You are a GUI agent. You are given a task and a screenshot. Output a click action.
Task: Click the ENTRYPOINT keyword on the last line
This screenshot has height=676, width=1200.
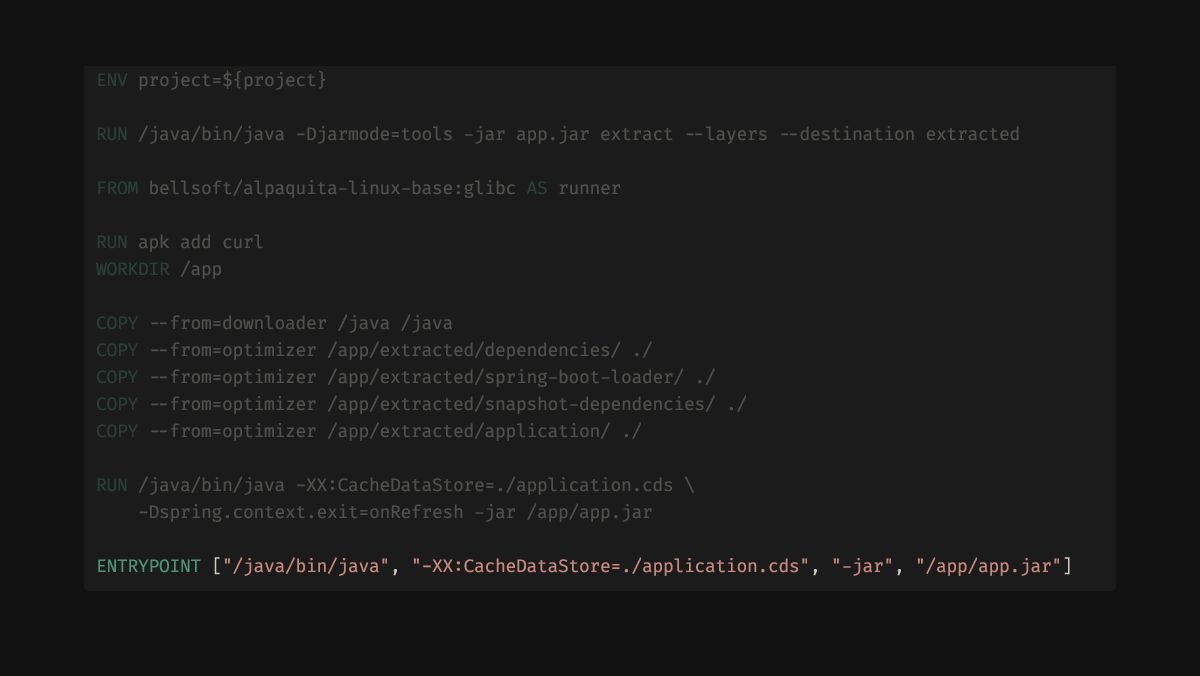pos(148,566)
